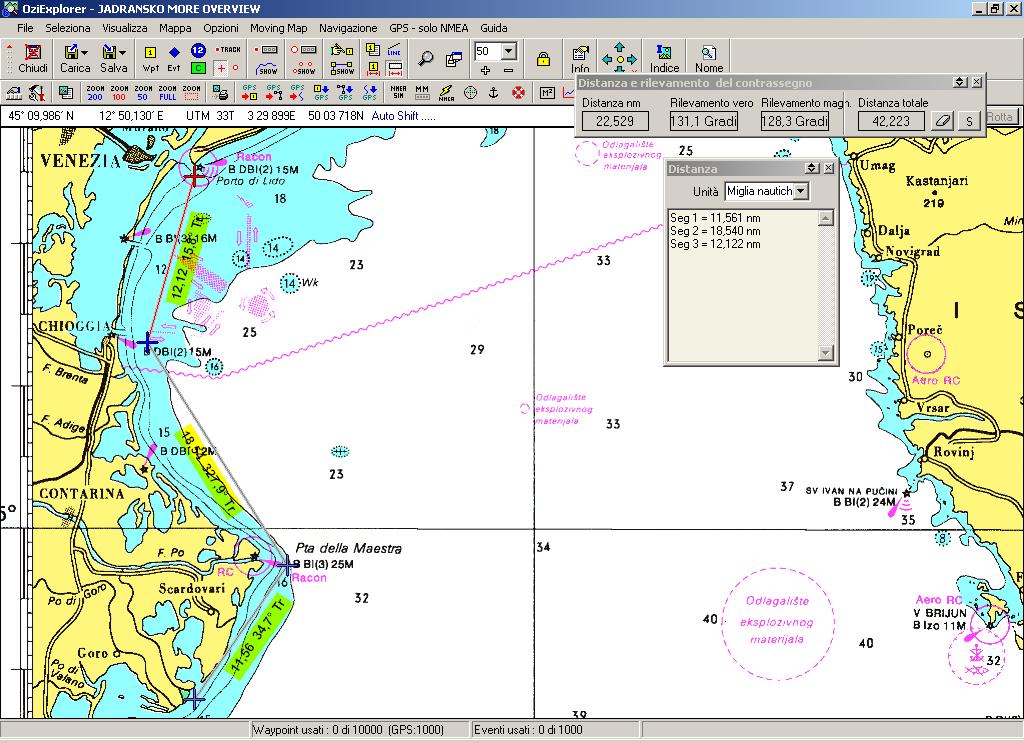The image size is (1024, 742).
Task: Open the Seleziona menu
Action: coord(68,28)
